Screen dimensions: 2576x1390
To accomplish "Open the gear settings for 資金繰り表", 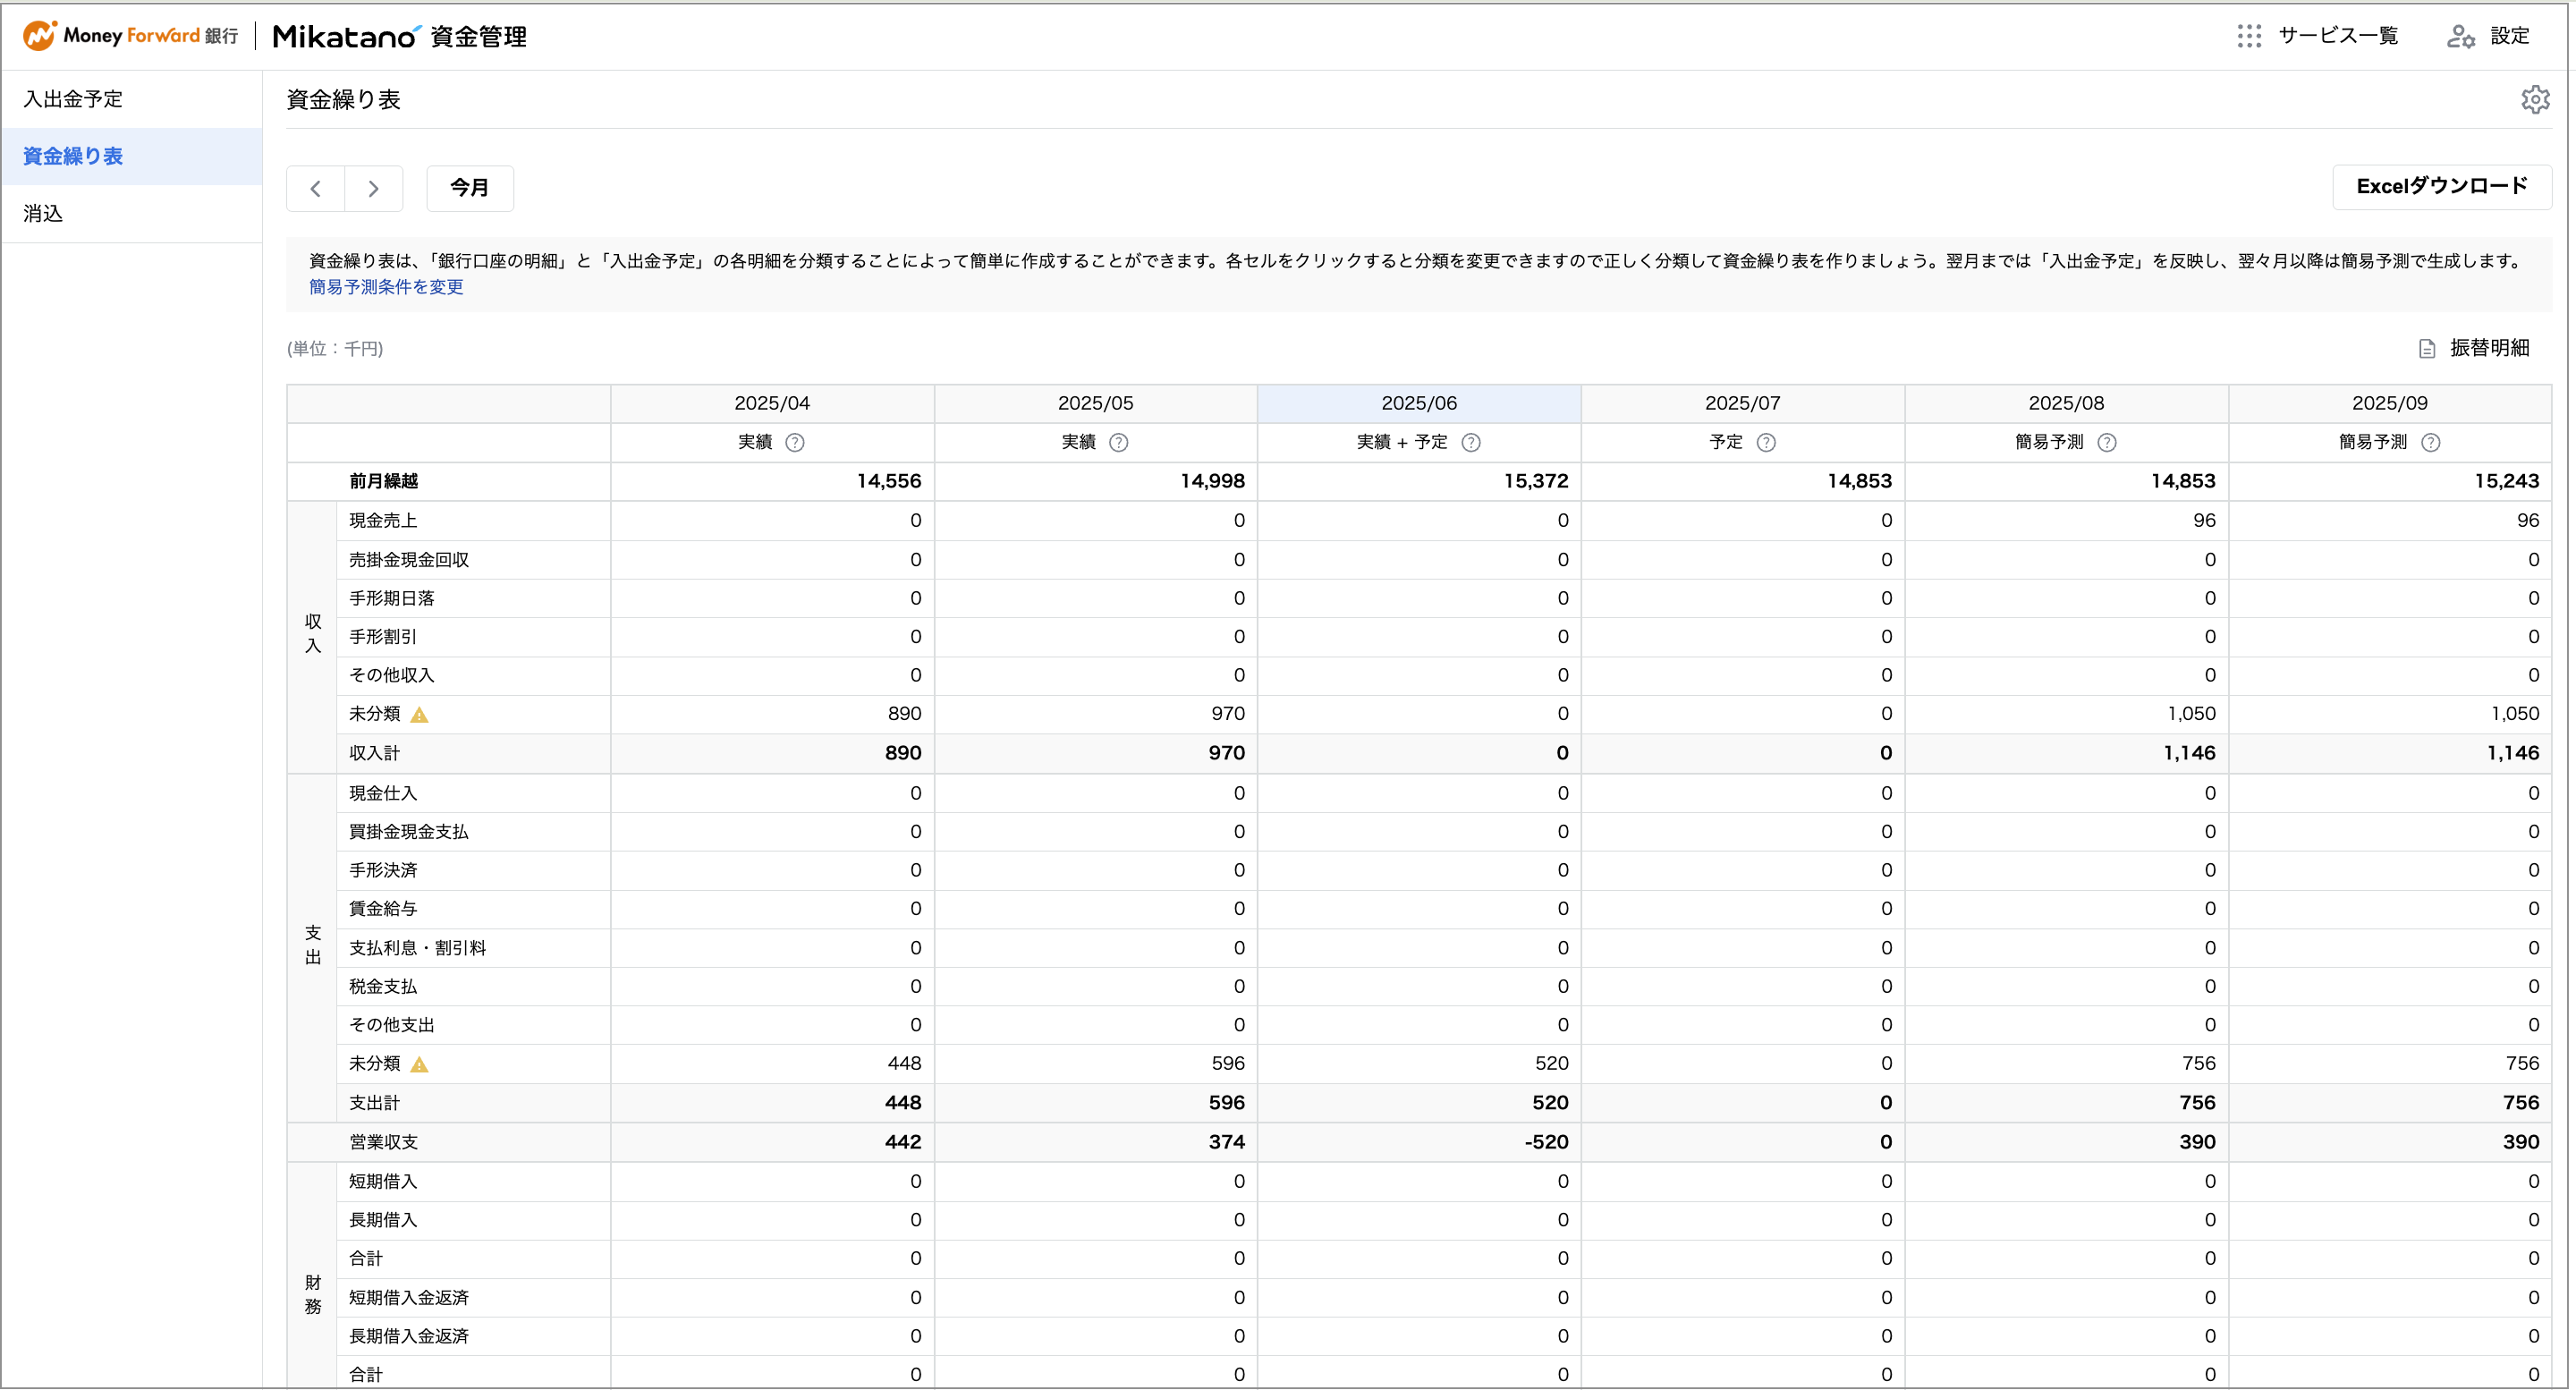I will point(2535,100).
